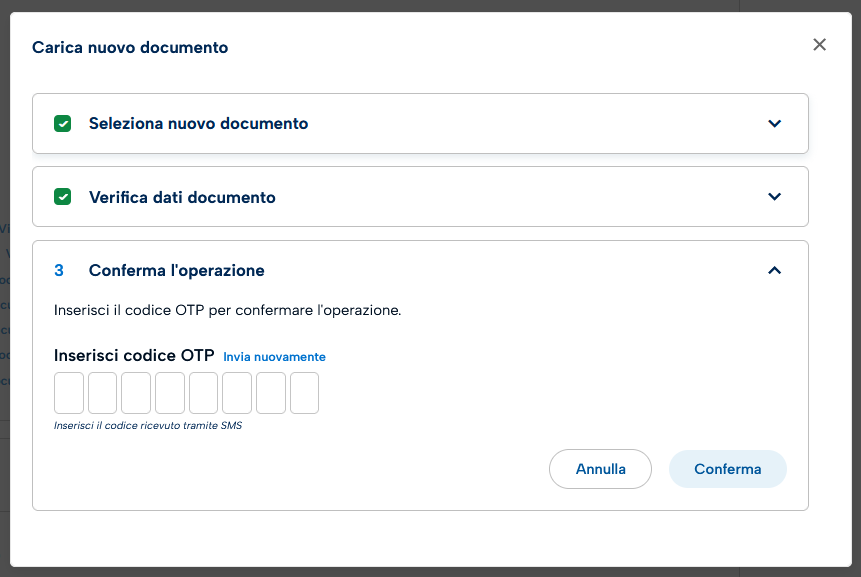Select the Conferma l'operazione step header
The image size is (861, 577).
pos(176,271)
